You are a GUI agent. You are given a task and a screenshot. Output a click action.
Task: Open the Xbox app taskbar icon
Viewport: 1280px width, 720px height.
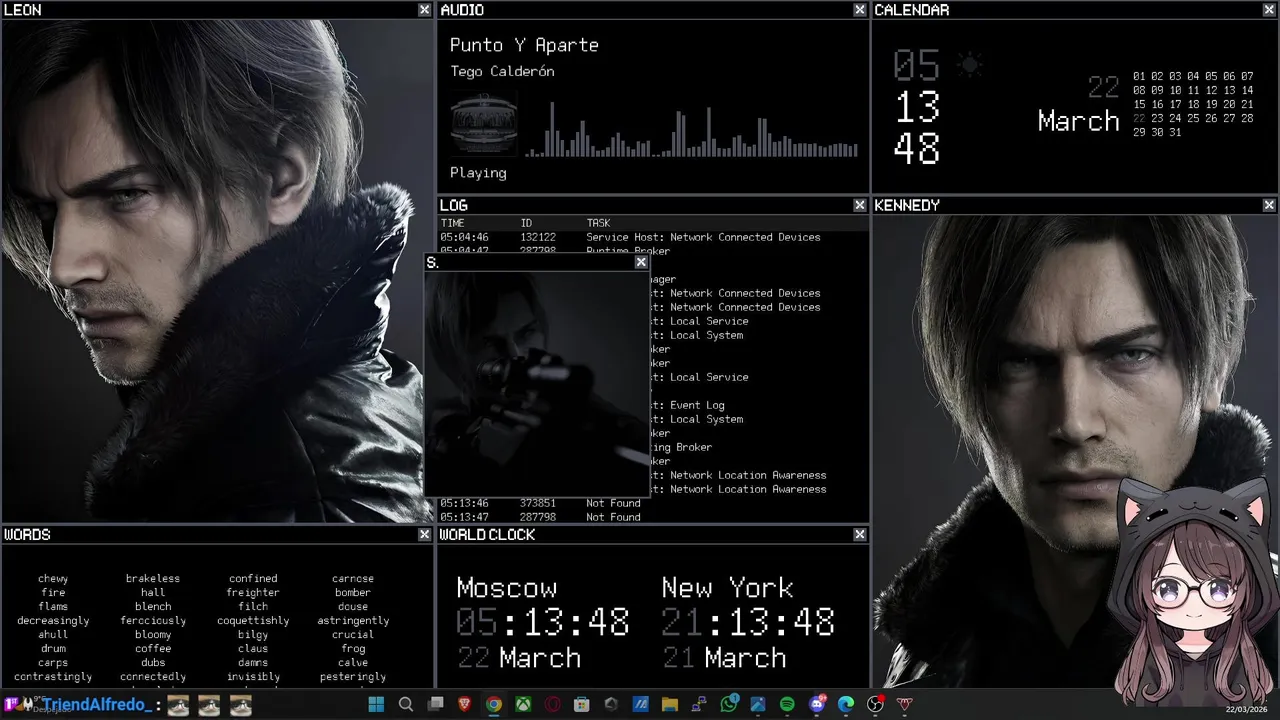pos(523,704)
